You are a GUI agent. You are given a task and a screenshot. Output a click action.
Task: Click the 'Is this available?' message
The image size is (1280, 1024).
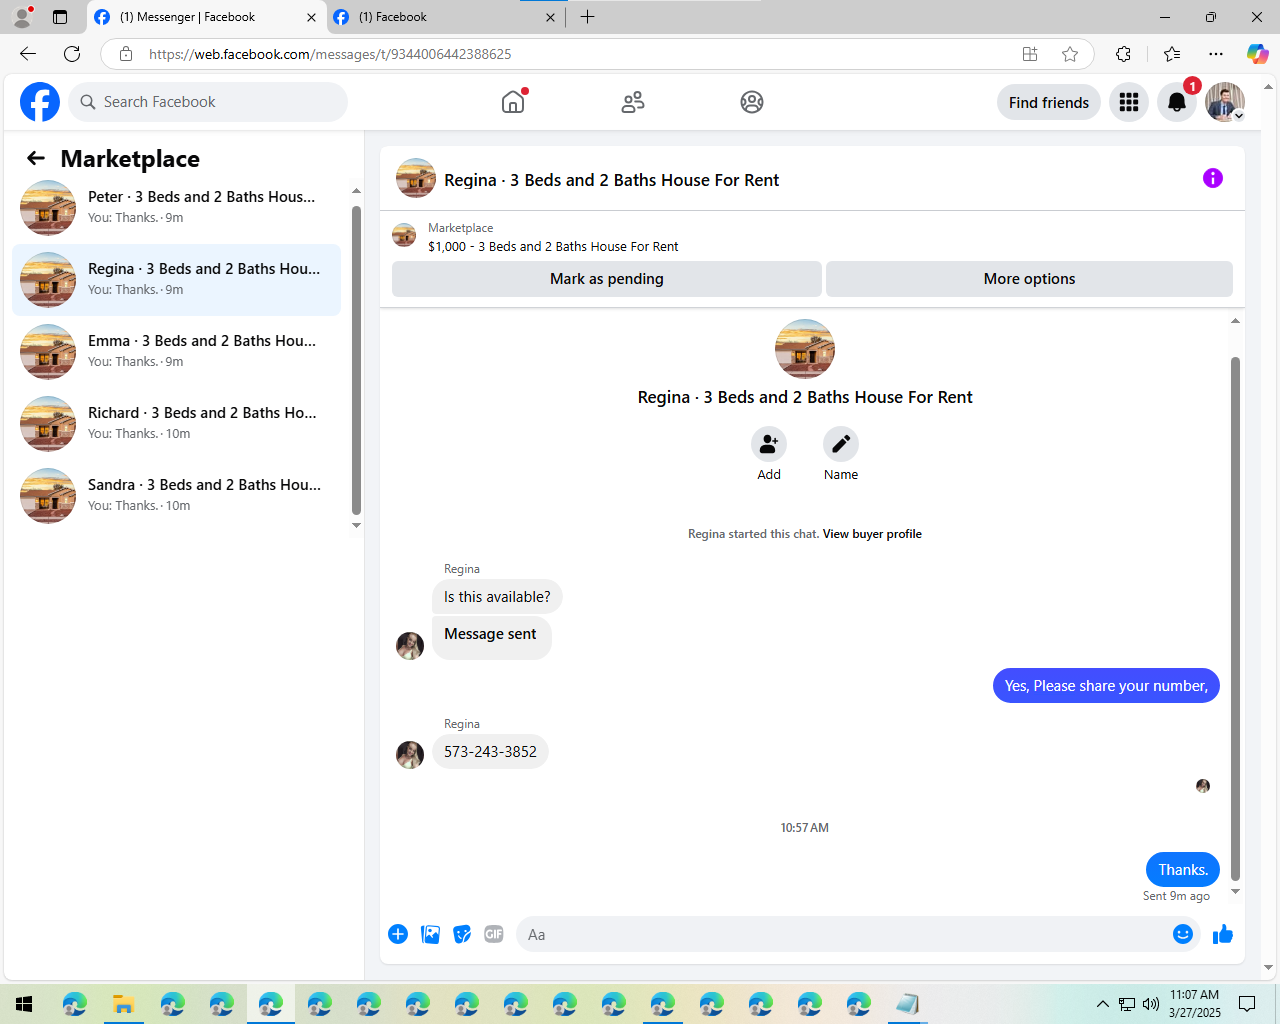pos(497,597)
